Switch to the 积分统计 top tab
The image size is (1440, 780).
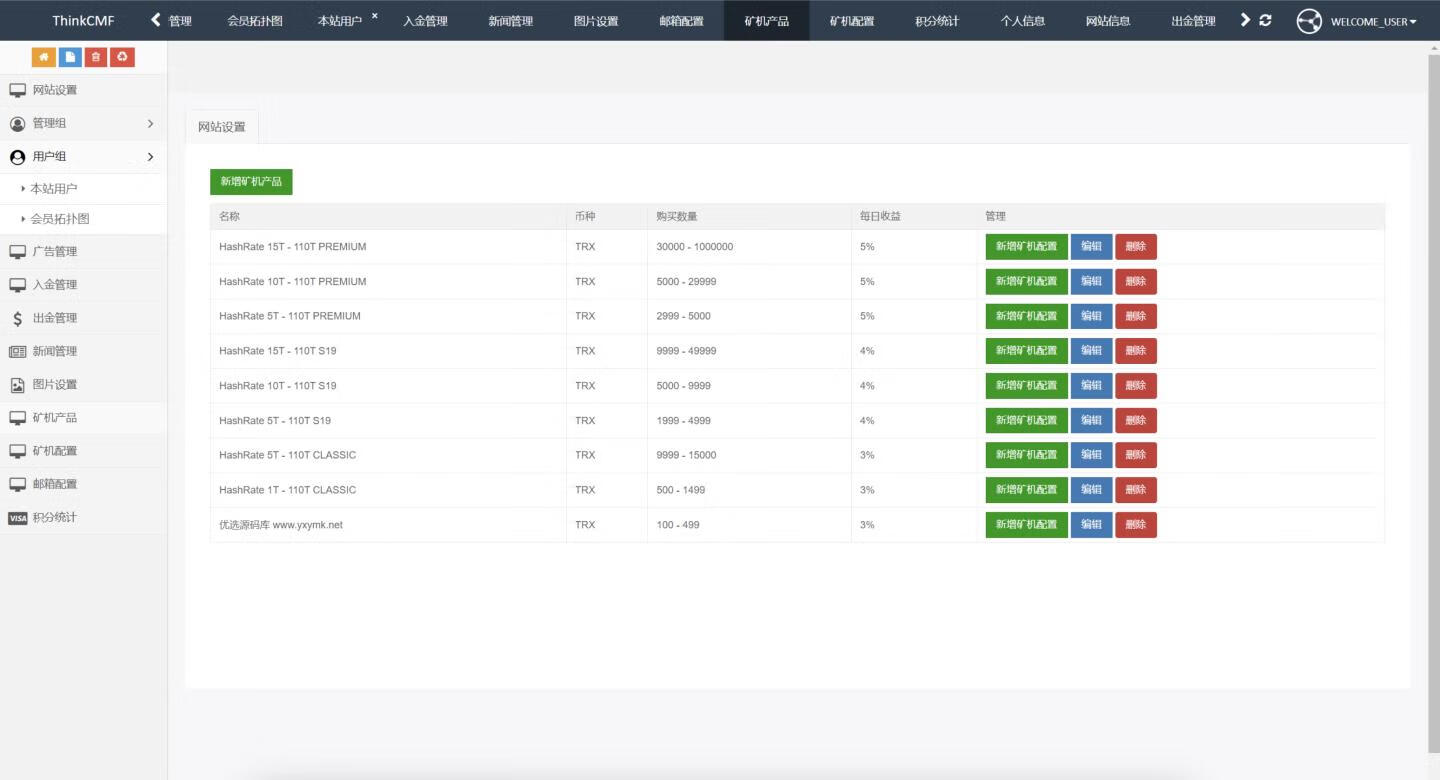937,21
